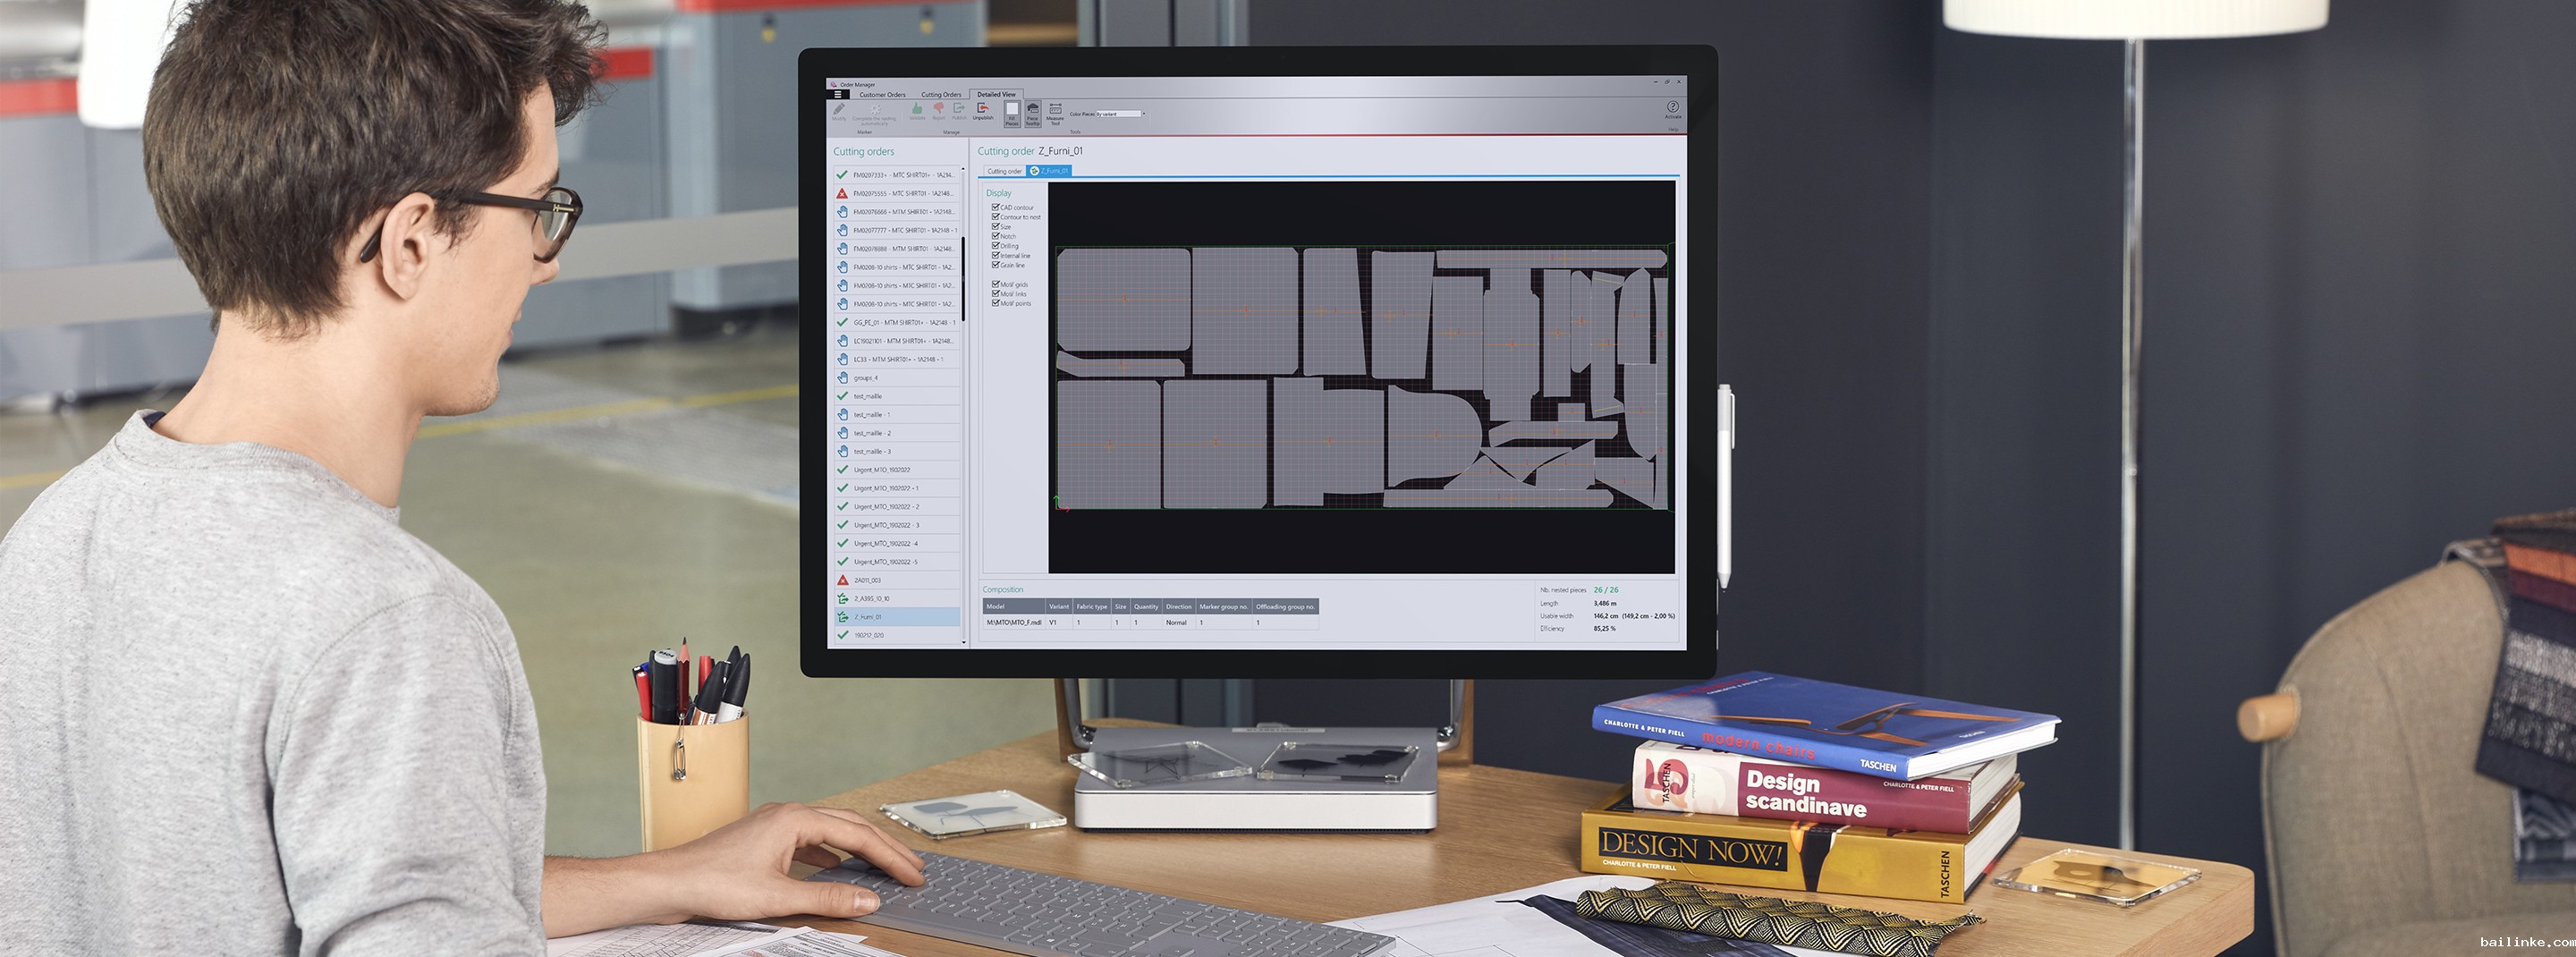Viewport: 2576px width, 957px height.
Task: Toggle the Piece Tooltip tool
Action: tap(1032, 111)
